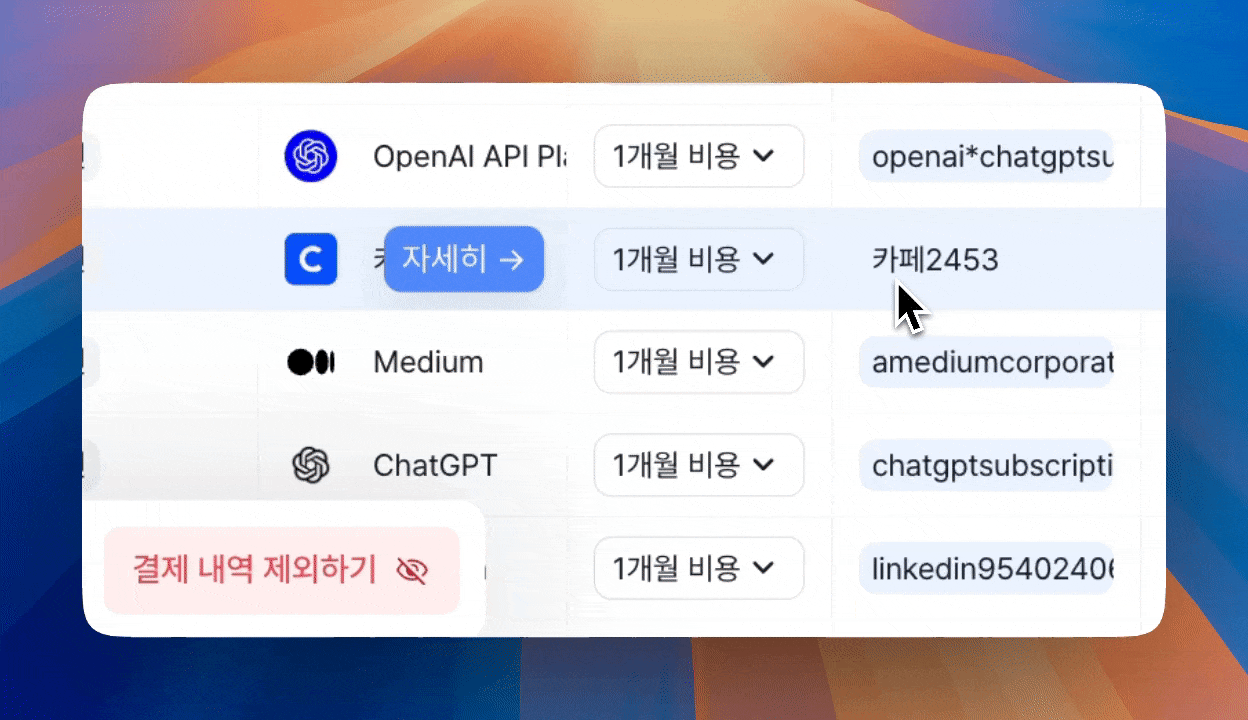Open 1개월 비용 dropdown in the linkedin row
Viewport: 1248px width, 720px height.
[698, 568]
